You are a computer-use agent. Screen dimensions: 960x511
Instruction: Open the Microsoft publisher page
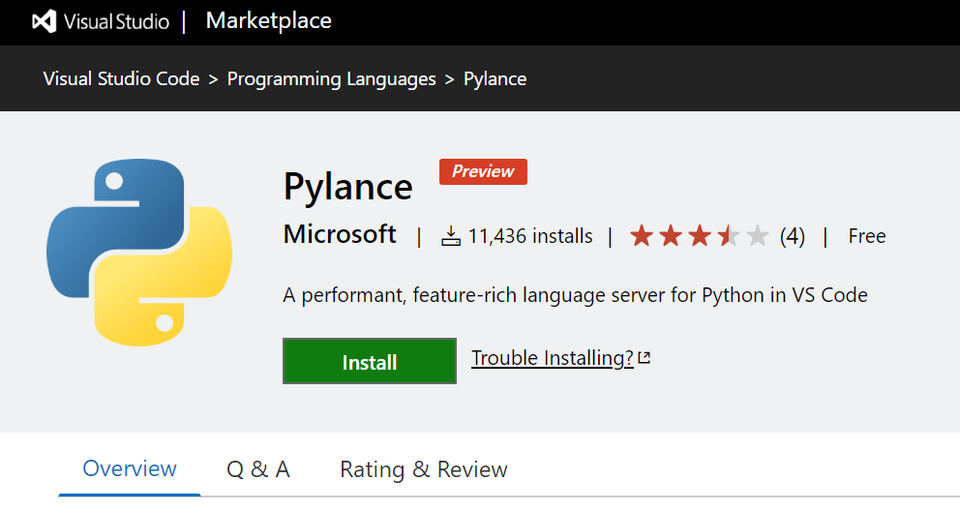(340, 235)
